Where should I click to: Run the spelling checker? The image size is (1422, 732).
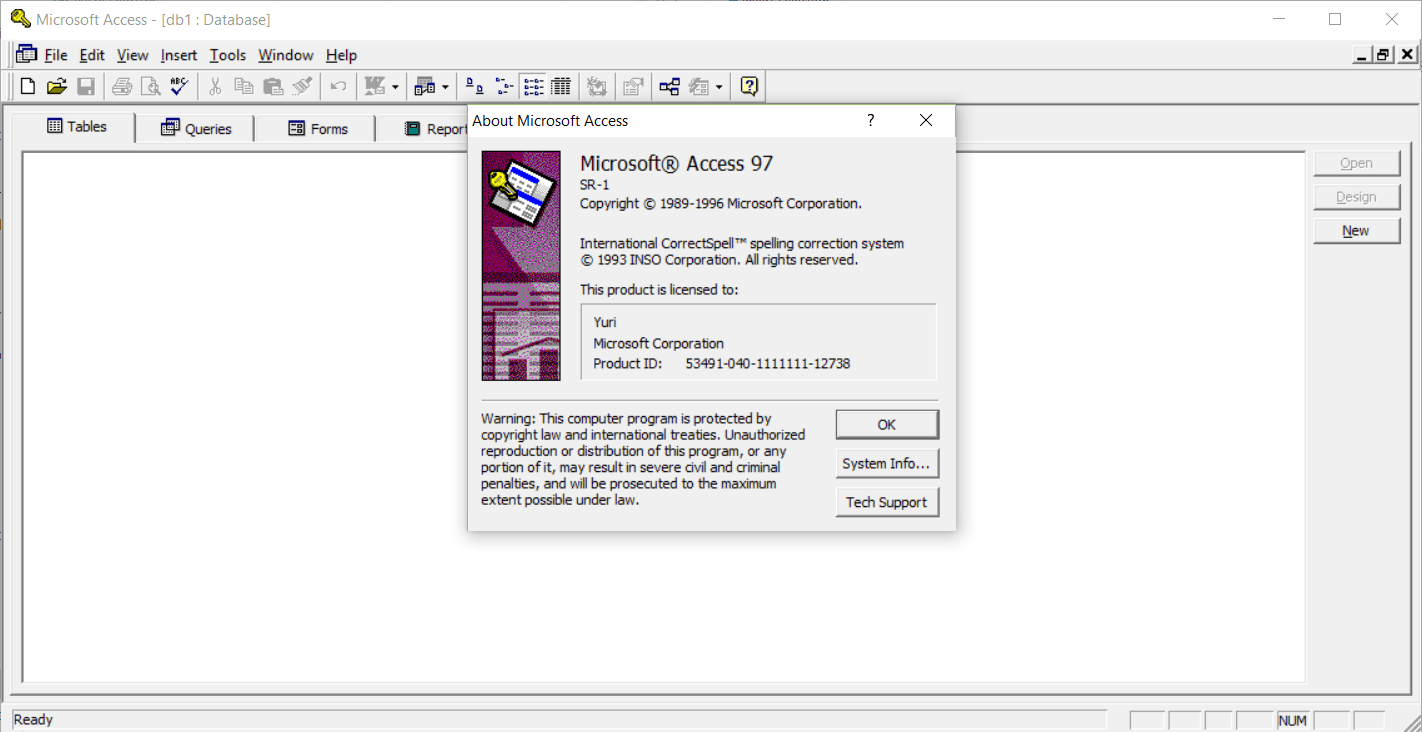[x=178, y=86]
